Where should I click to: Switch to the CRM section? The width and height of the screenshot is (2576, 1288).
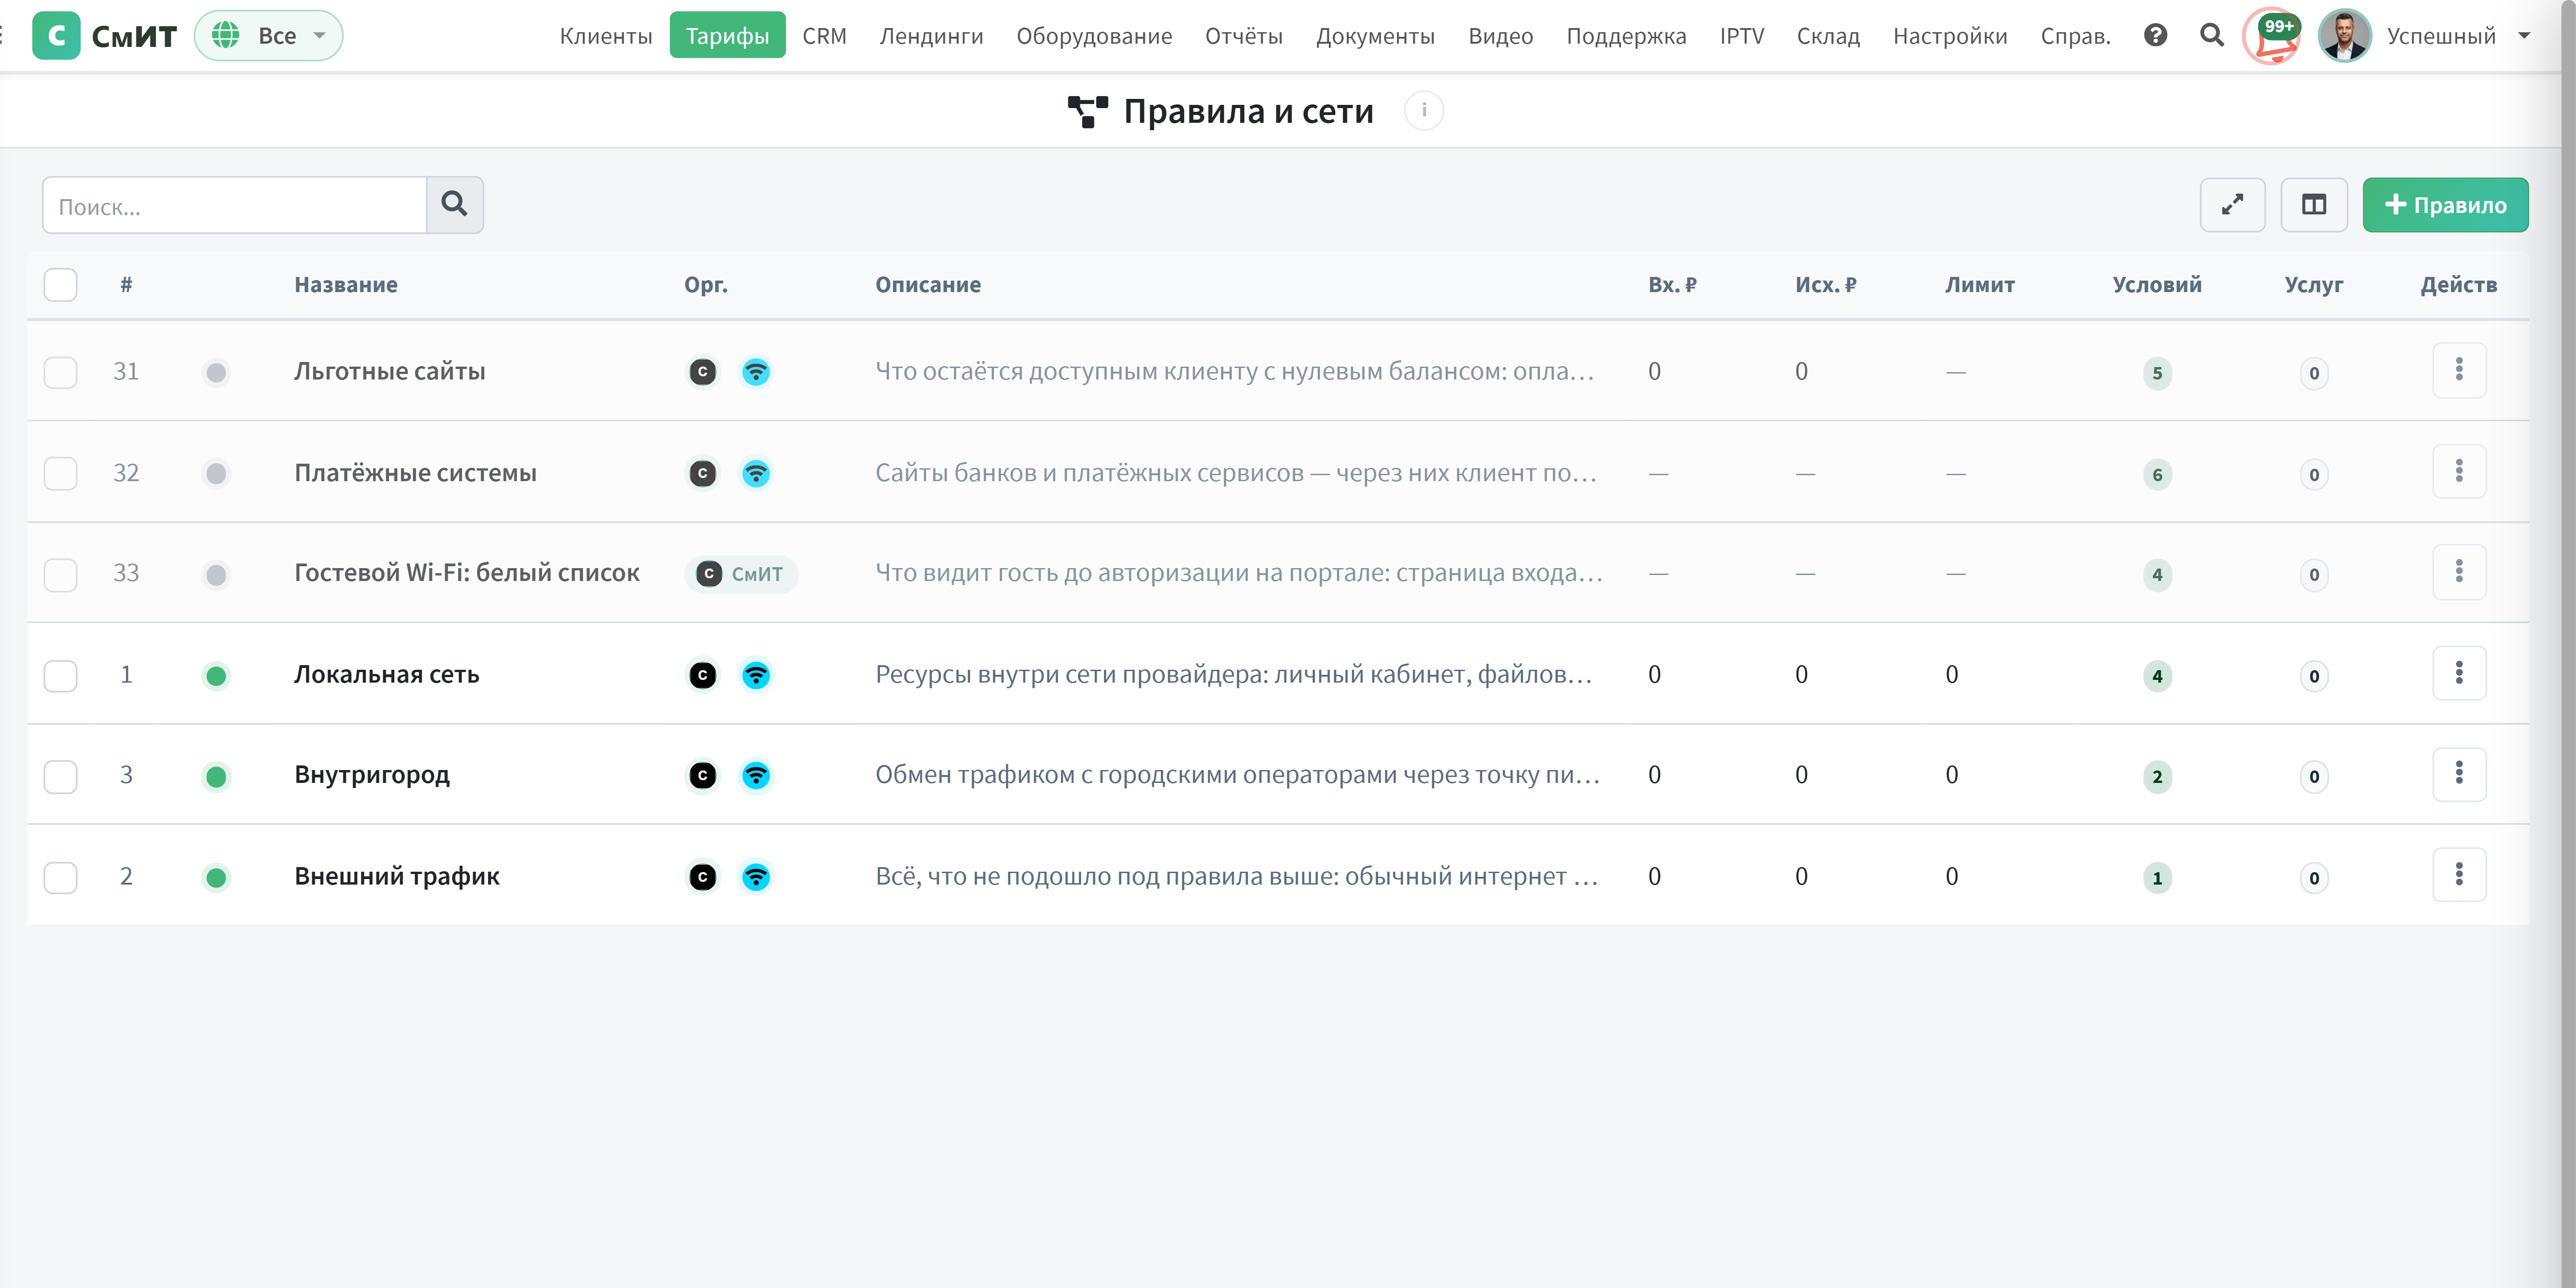tap(824, 36)
